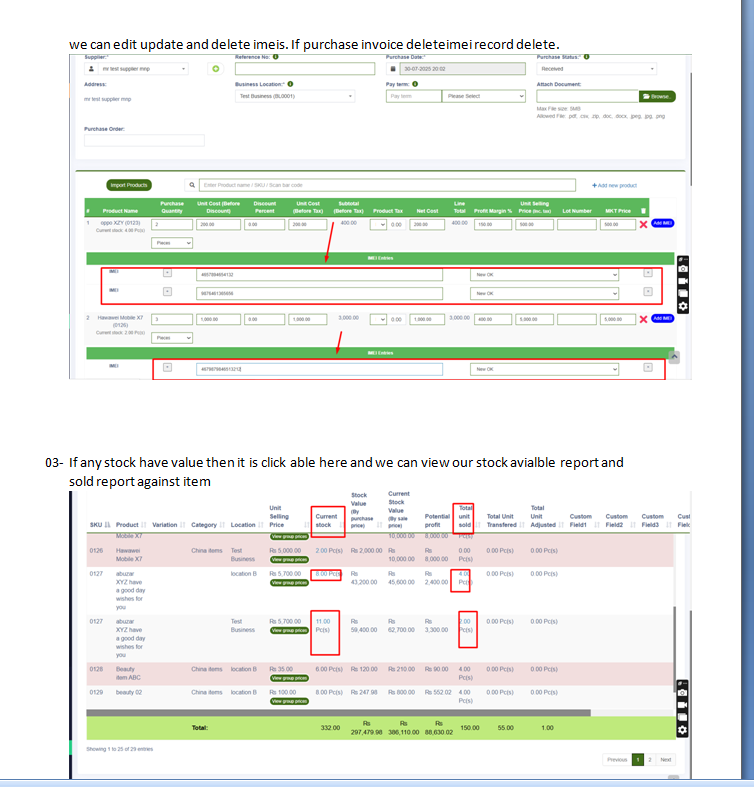Go to page 2 in the stock report pagination
Image resolution: width=754 pixels, height=787 pixels.
[x=650, y=760]
